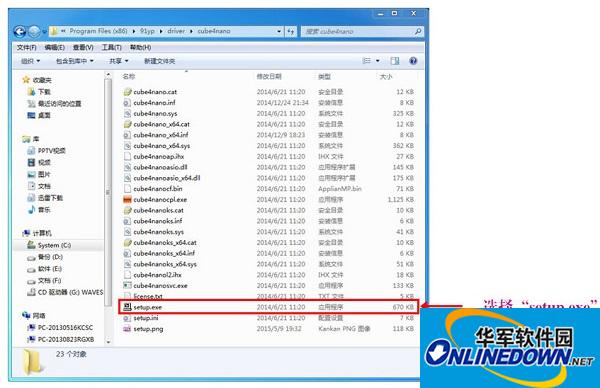This screenshot has height=388, width=600.
Task: Select the setup.exe installer icon
Action: click(x=127, y=307)
